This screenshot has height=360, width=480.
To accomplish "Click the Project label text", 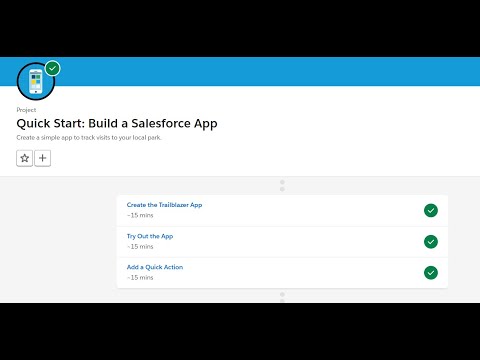I will [x=26, y=110].
